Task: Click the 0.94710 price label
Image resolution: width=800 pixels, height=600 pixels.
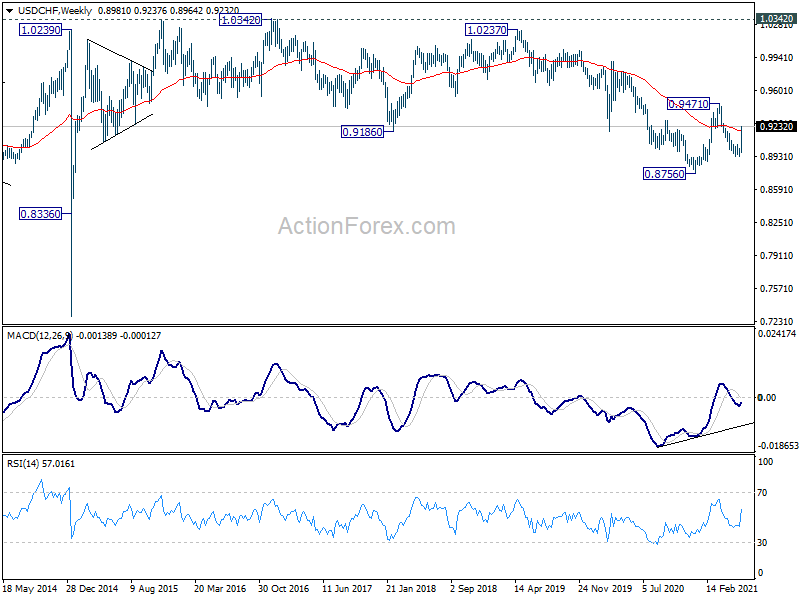Action: click(x=688, y=104)
